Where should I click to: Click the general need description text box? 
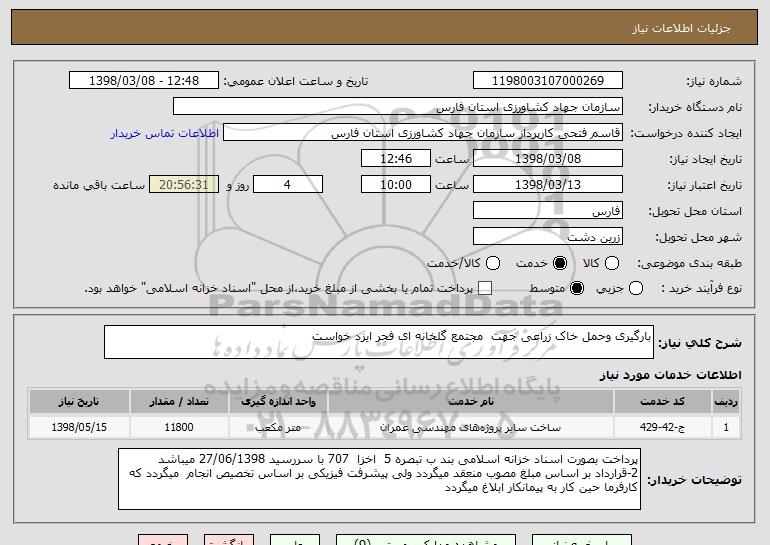click(x=379, y=342)
